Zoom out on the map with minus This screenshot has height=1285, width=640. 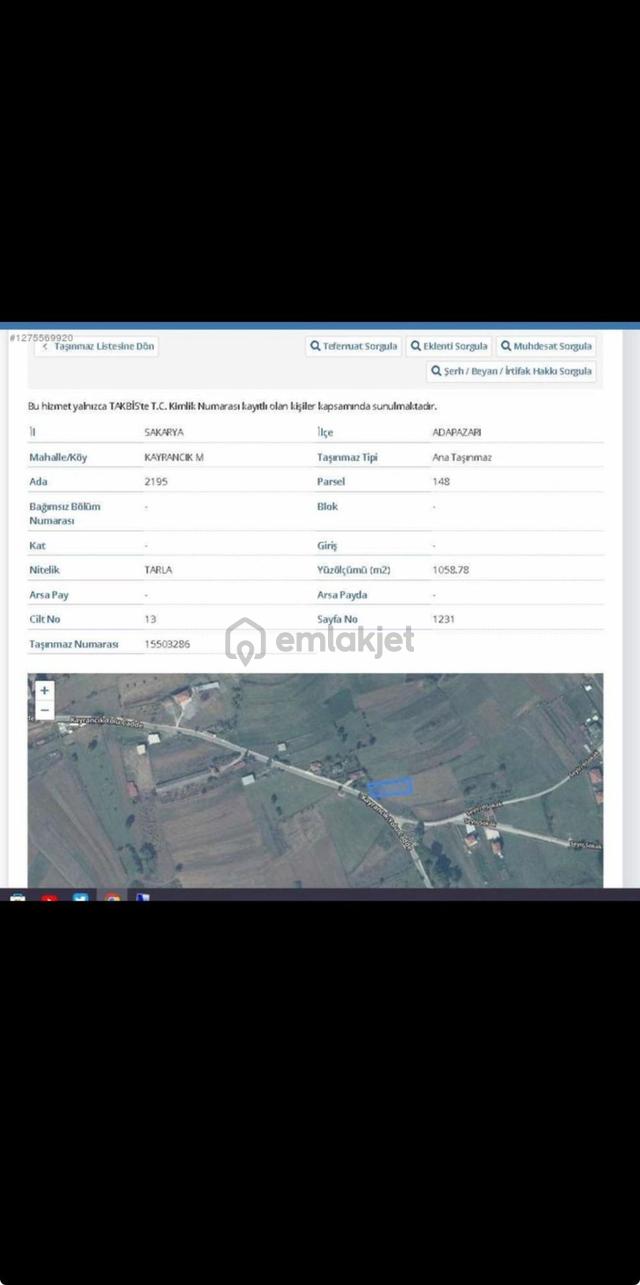(x=44, y=710)
